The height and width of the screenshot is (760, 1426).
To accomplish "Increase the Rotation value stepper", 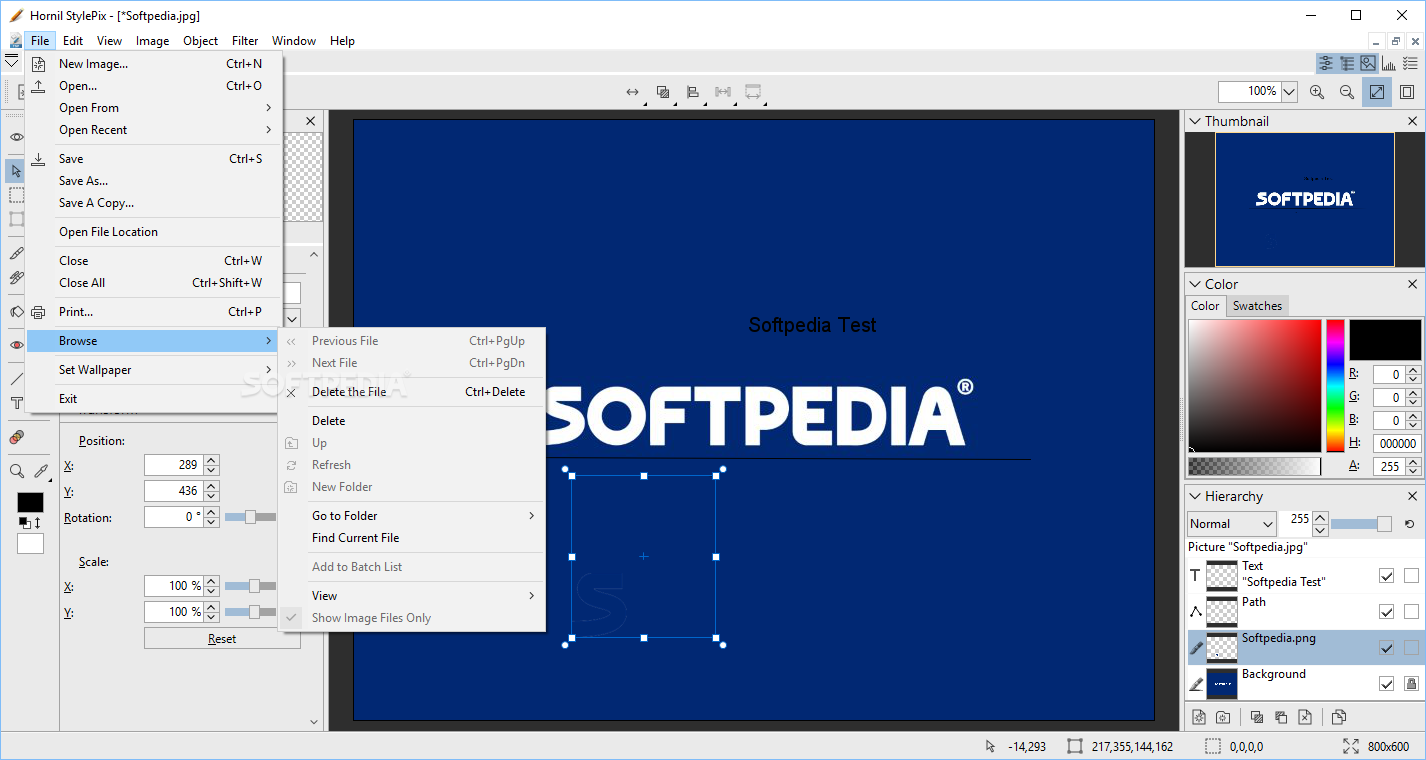I will click(211, 512).
